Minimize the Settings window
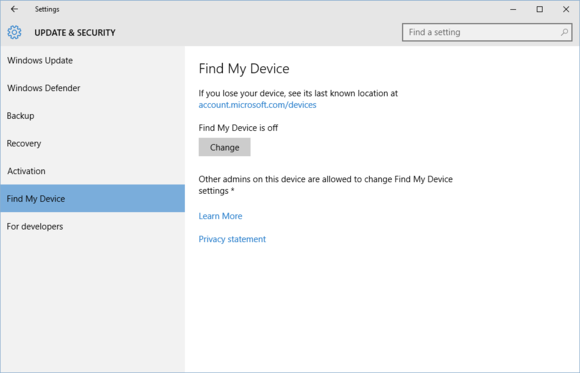 [x=513, y=9]
